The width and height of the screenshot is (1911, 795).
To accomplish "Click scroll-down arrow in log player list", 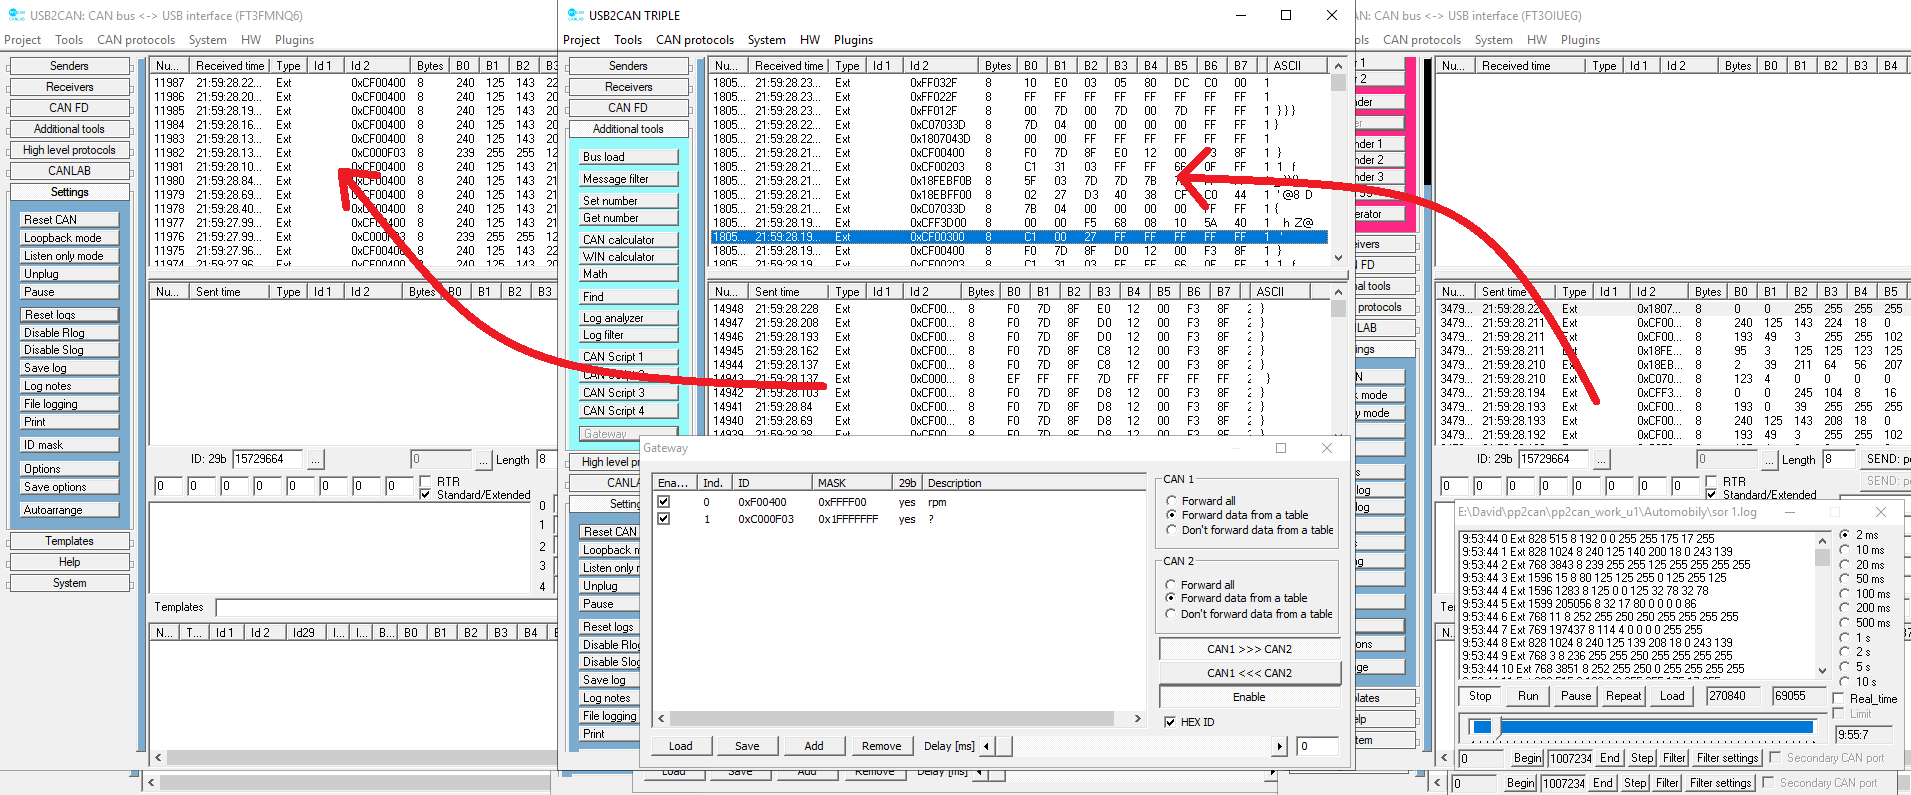I will [x=1822, y=670].
